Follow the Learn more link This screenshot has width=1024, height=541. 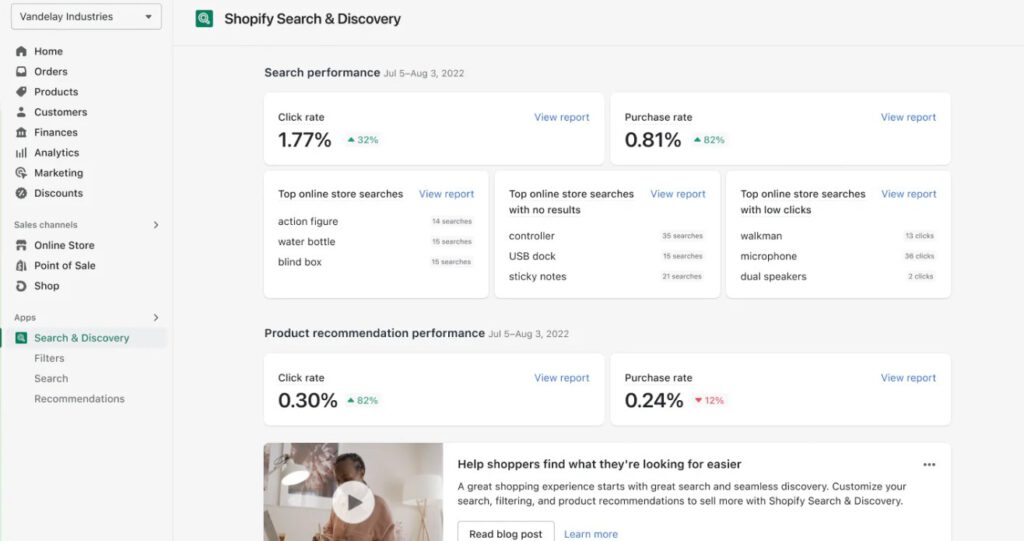click(590, 534)
